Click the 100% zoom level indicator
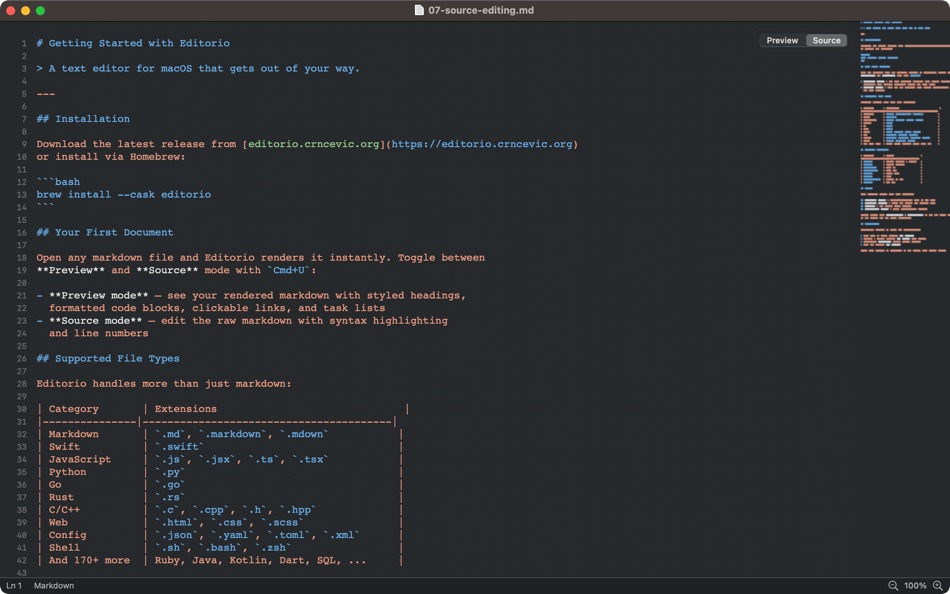This screenshot has height=594, width=950. tap(915, 586)
